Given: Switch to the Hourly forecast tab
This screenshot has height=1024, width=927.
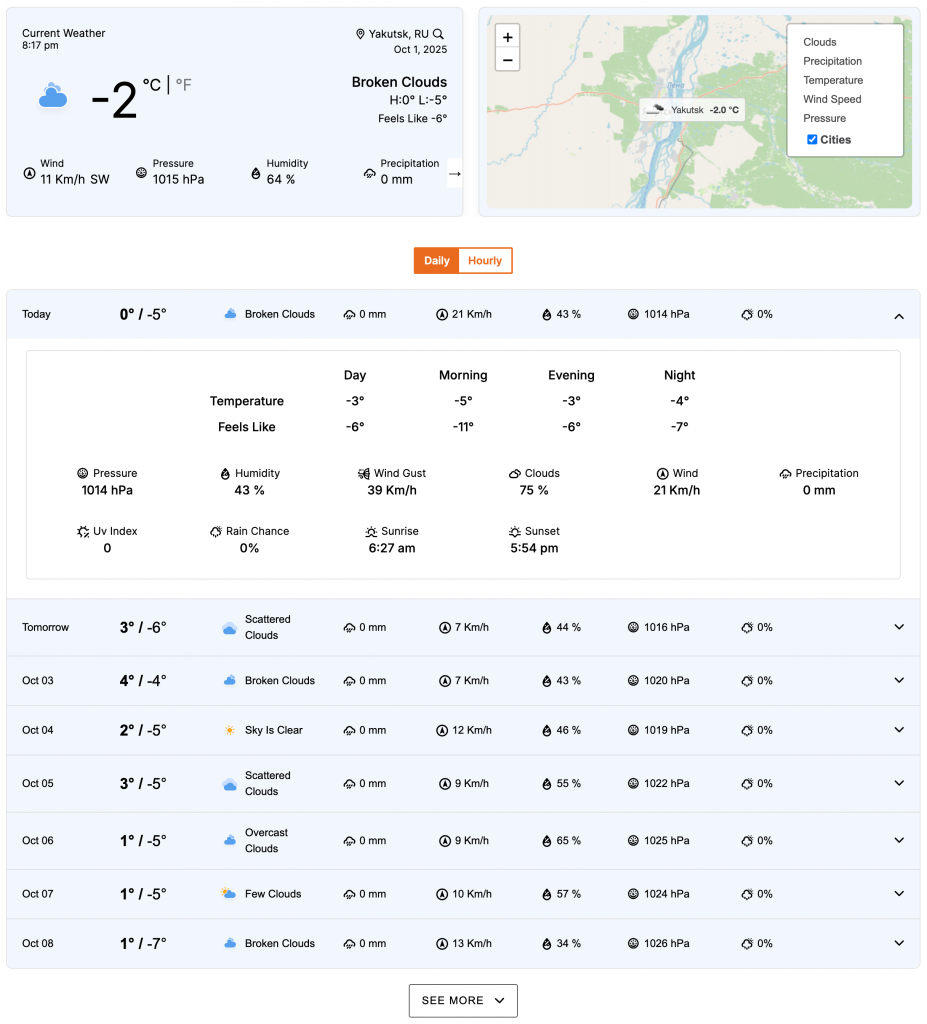Looking at the screenshot, I should [x=485, y=261].
